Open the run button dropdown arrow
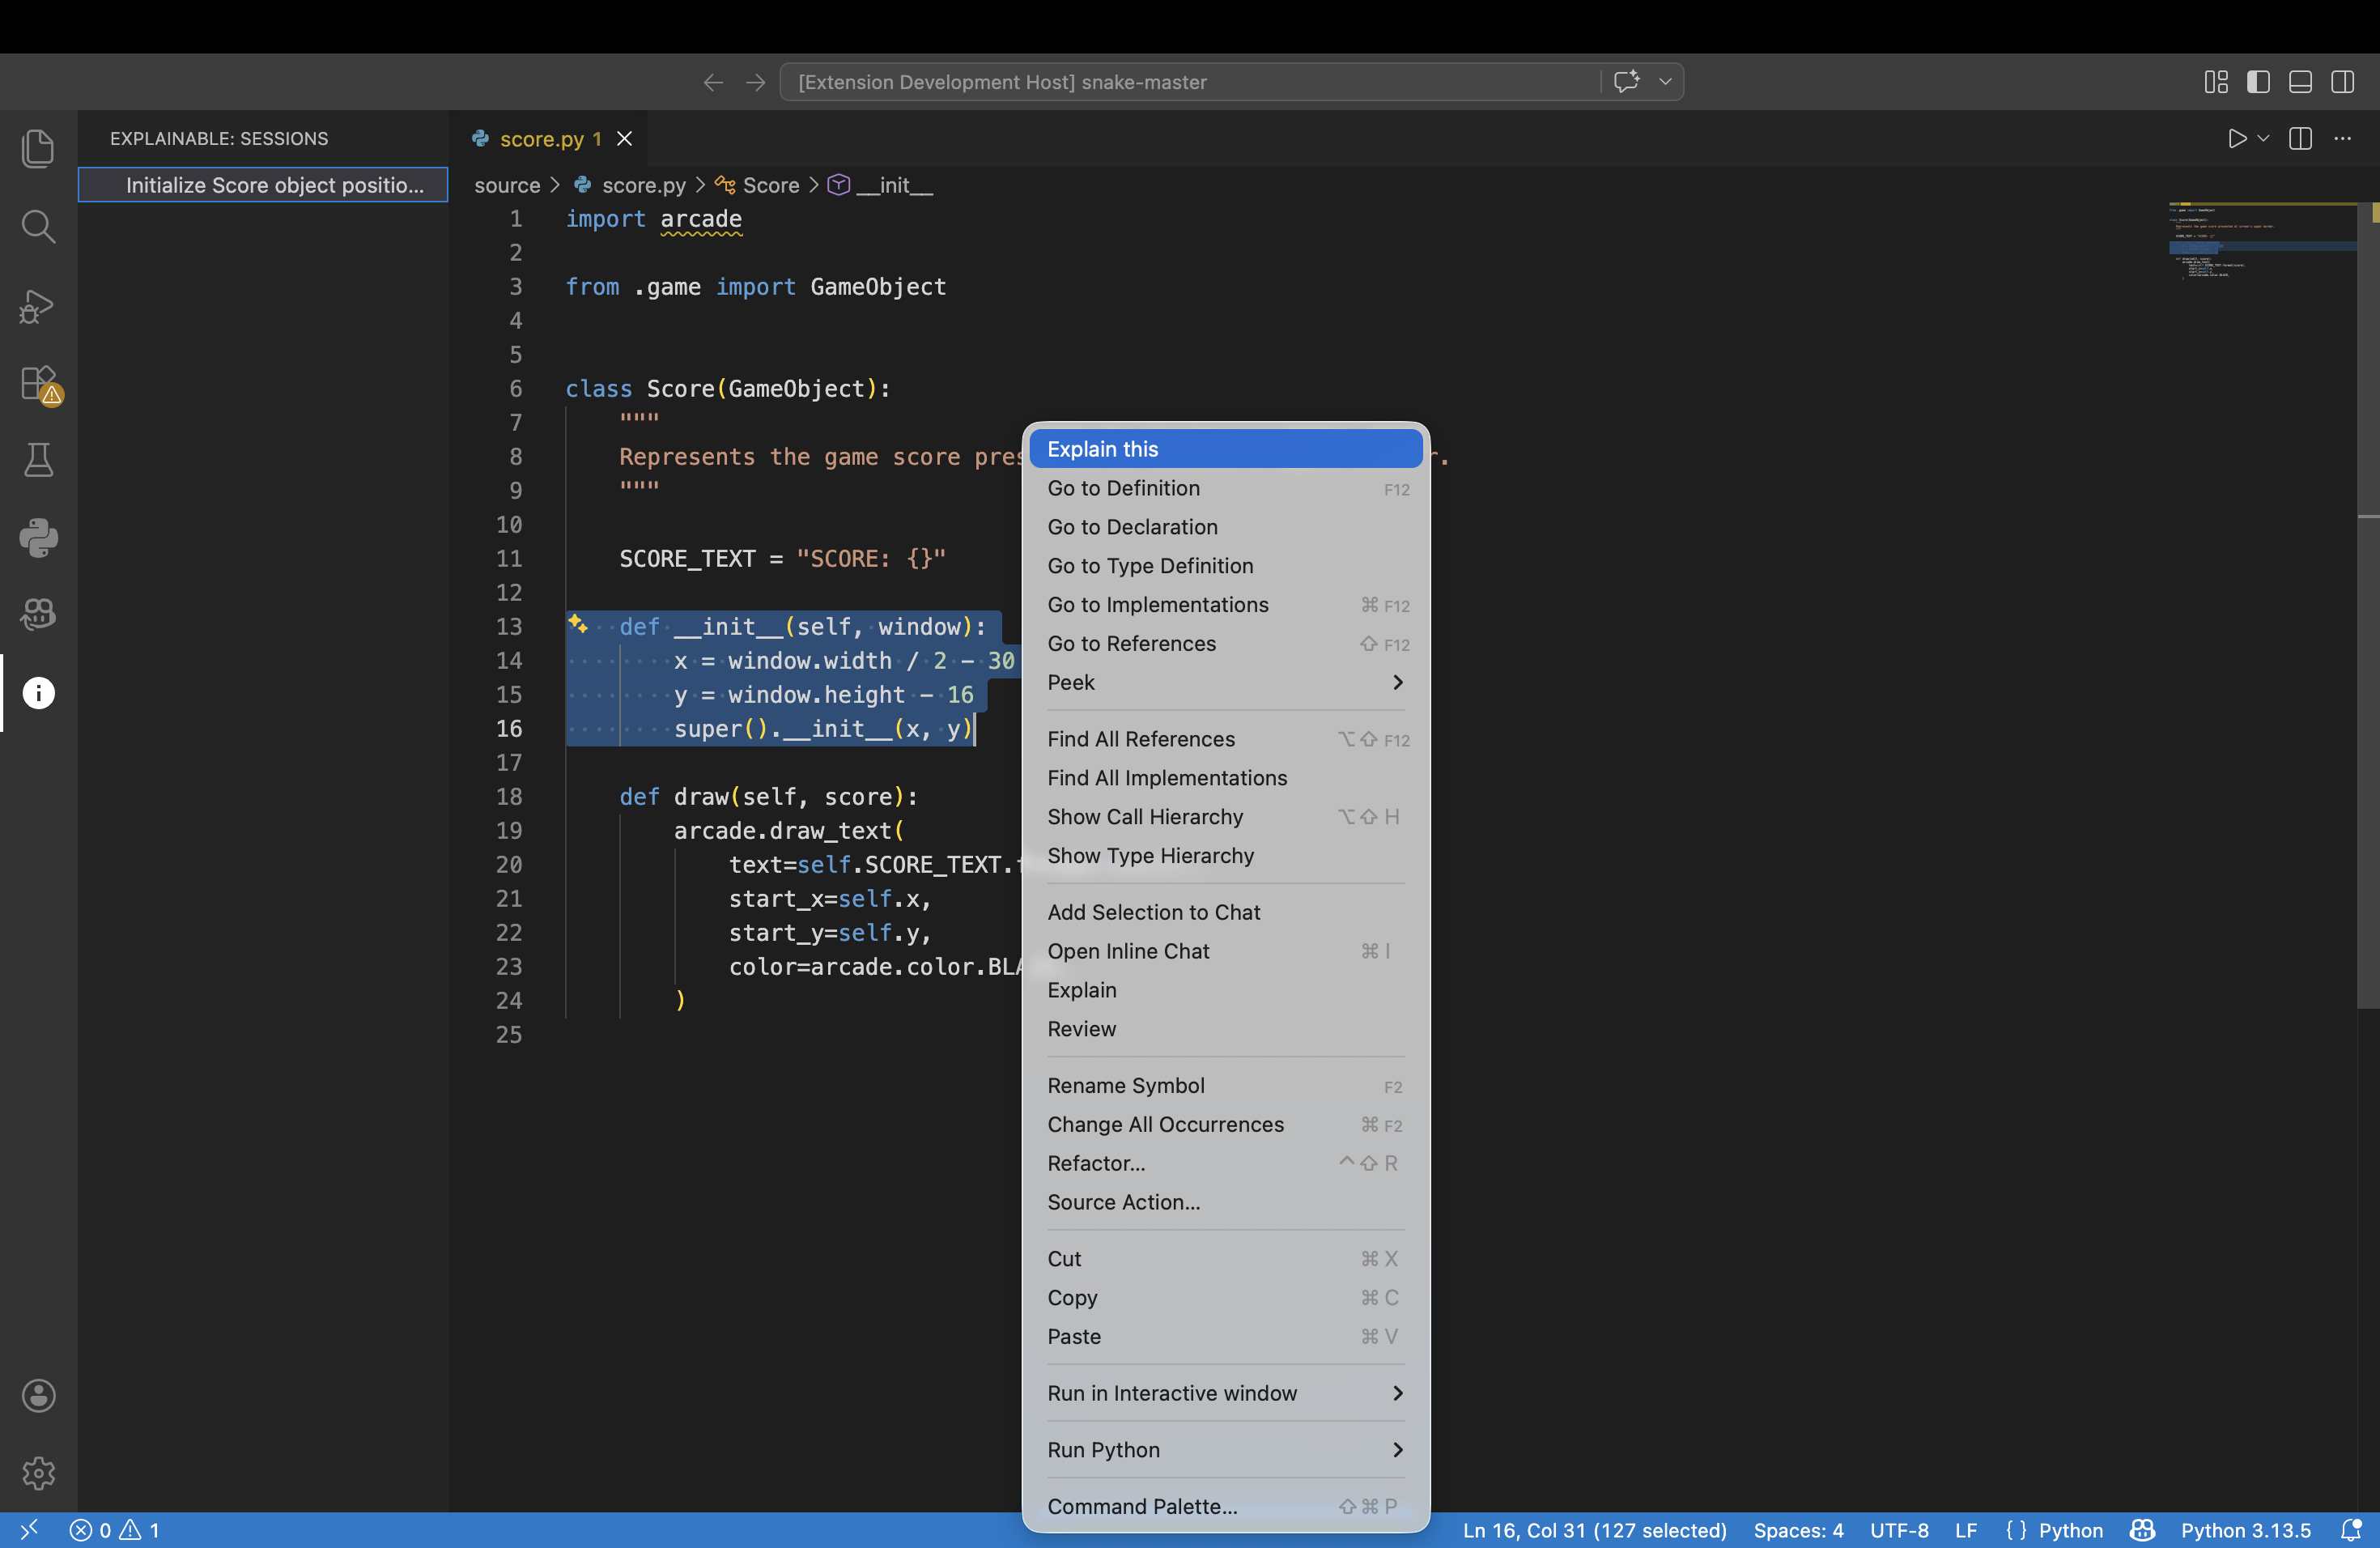This screenshot has height=1548, width=2380. tap(2264, 139)
